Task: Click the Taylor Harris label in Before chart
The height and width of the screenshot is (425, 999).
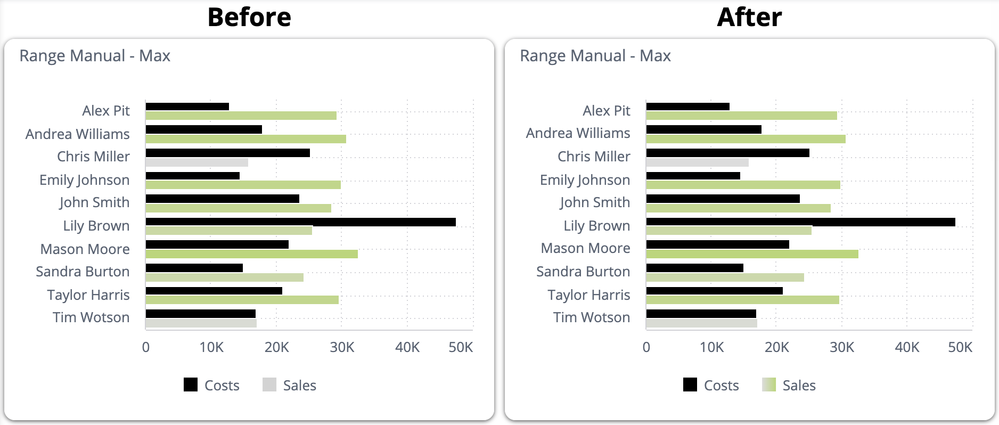Action: click(88, 295)
